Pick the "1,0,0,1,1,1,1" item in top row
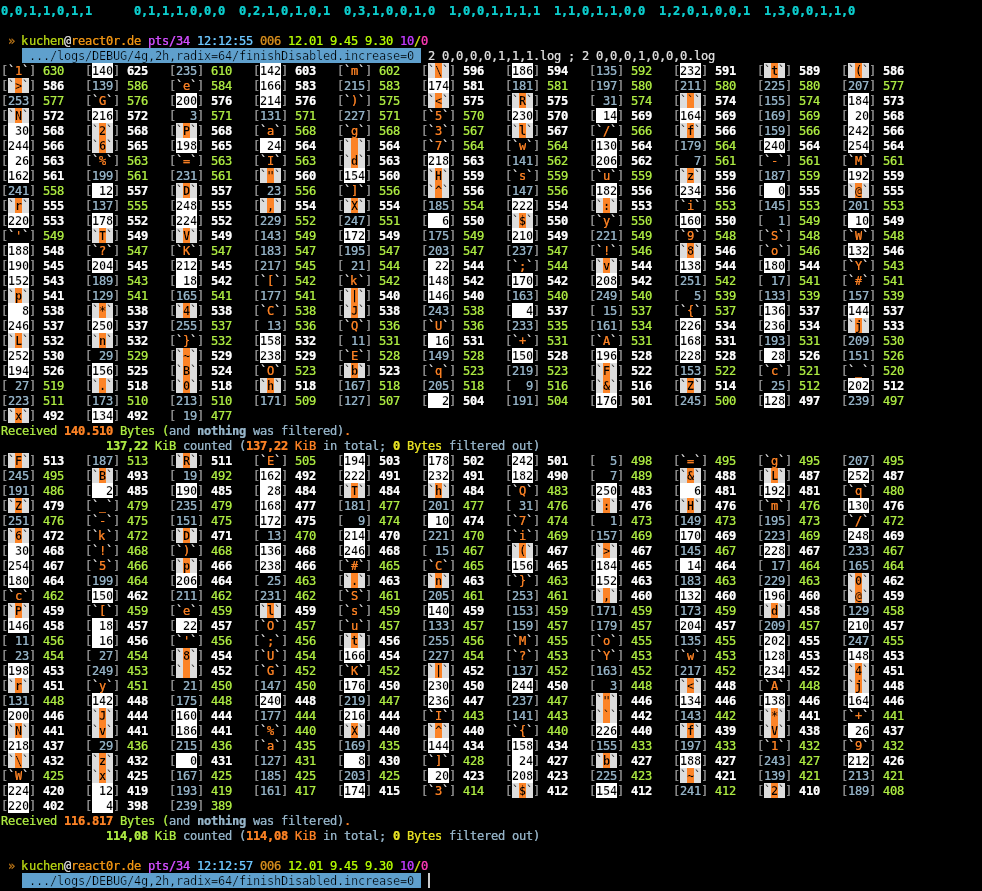The height and width of the screenshot is (891, 982). pyautogui.click(x=494, y=10)
